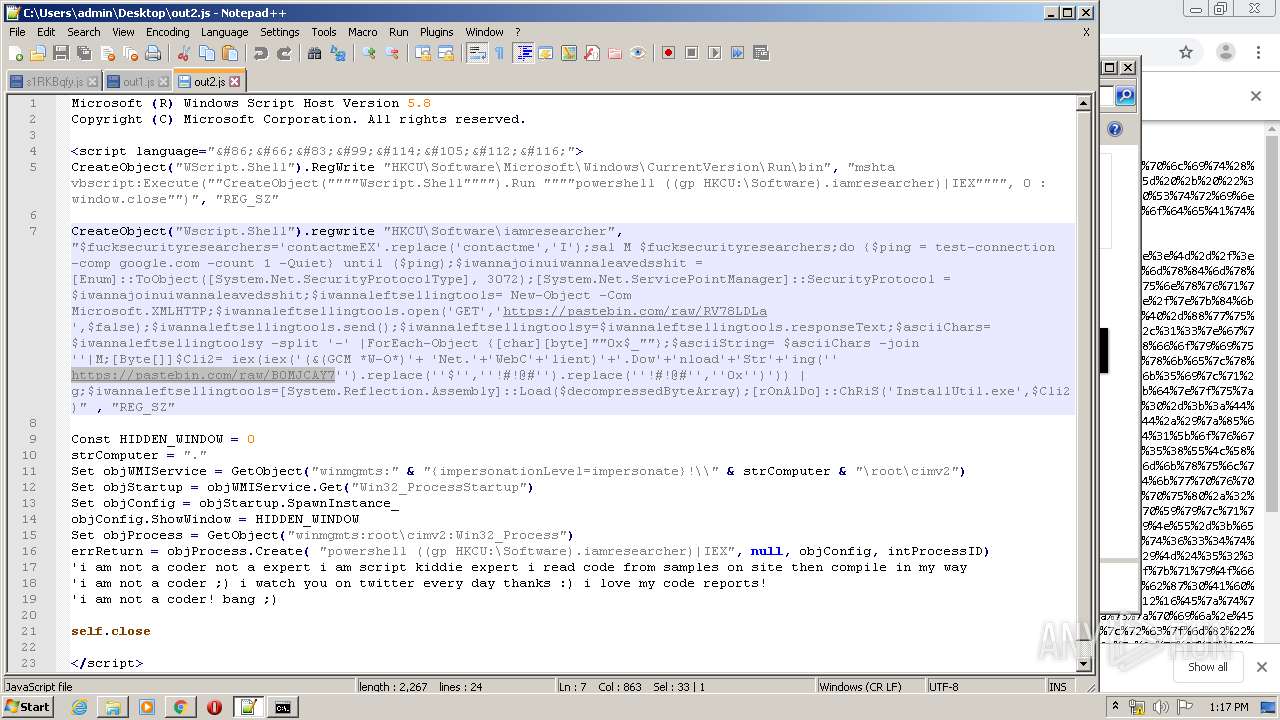Open the Plugins menu

click(x=436, y=32)
